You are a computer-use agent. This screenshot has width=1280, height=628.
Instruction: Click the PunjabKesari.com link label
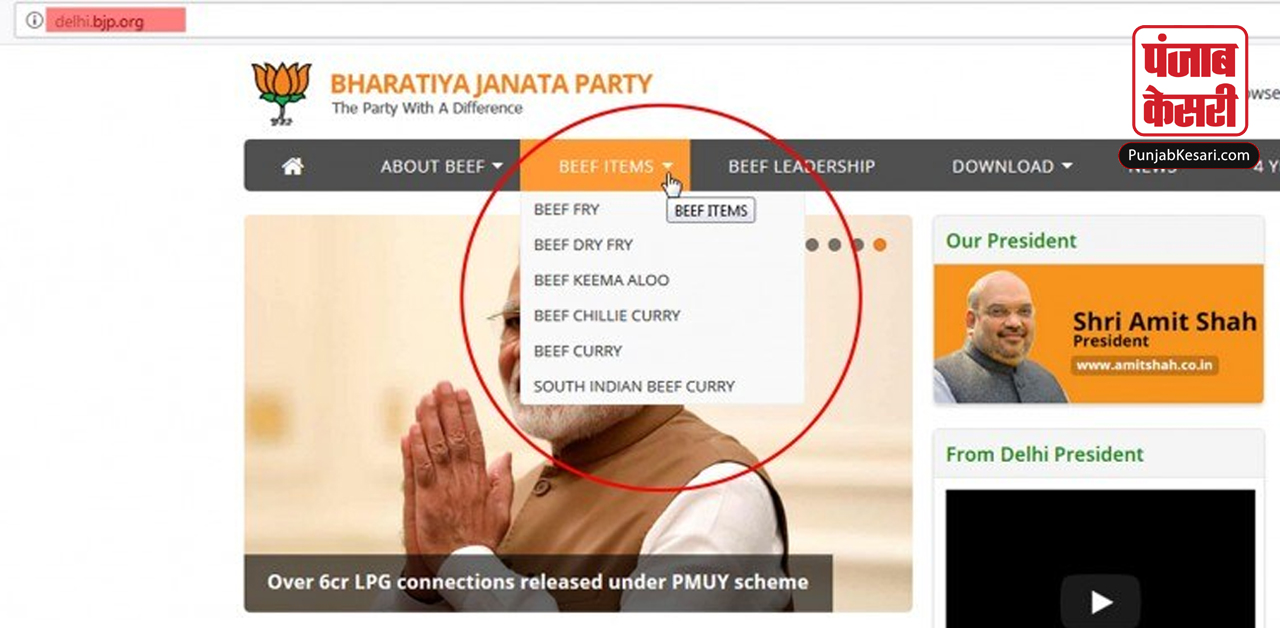tap(1188, 155)
